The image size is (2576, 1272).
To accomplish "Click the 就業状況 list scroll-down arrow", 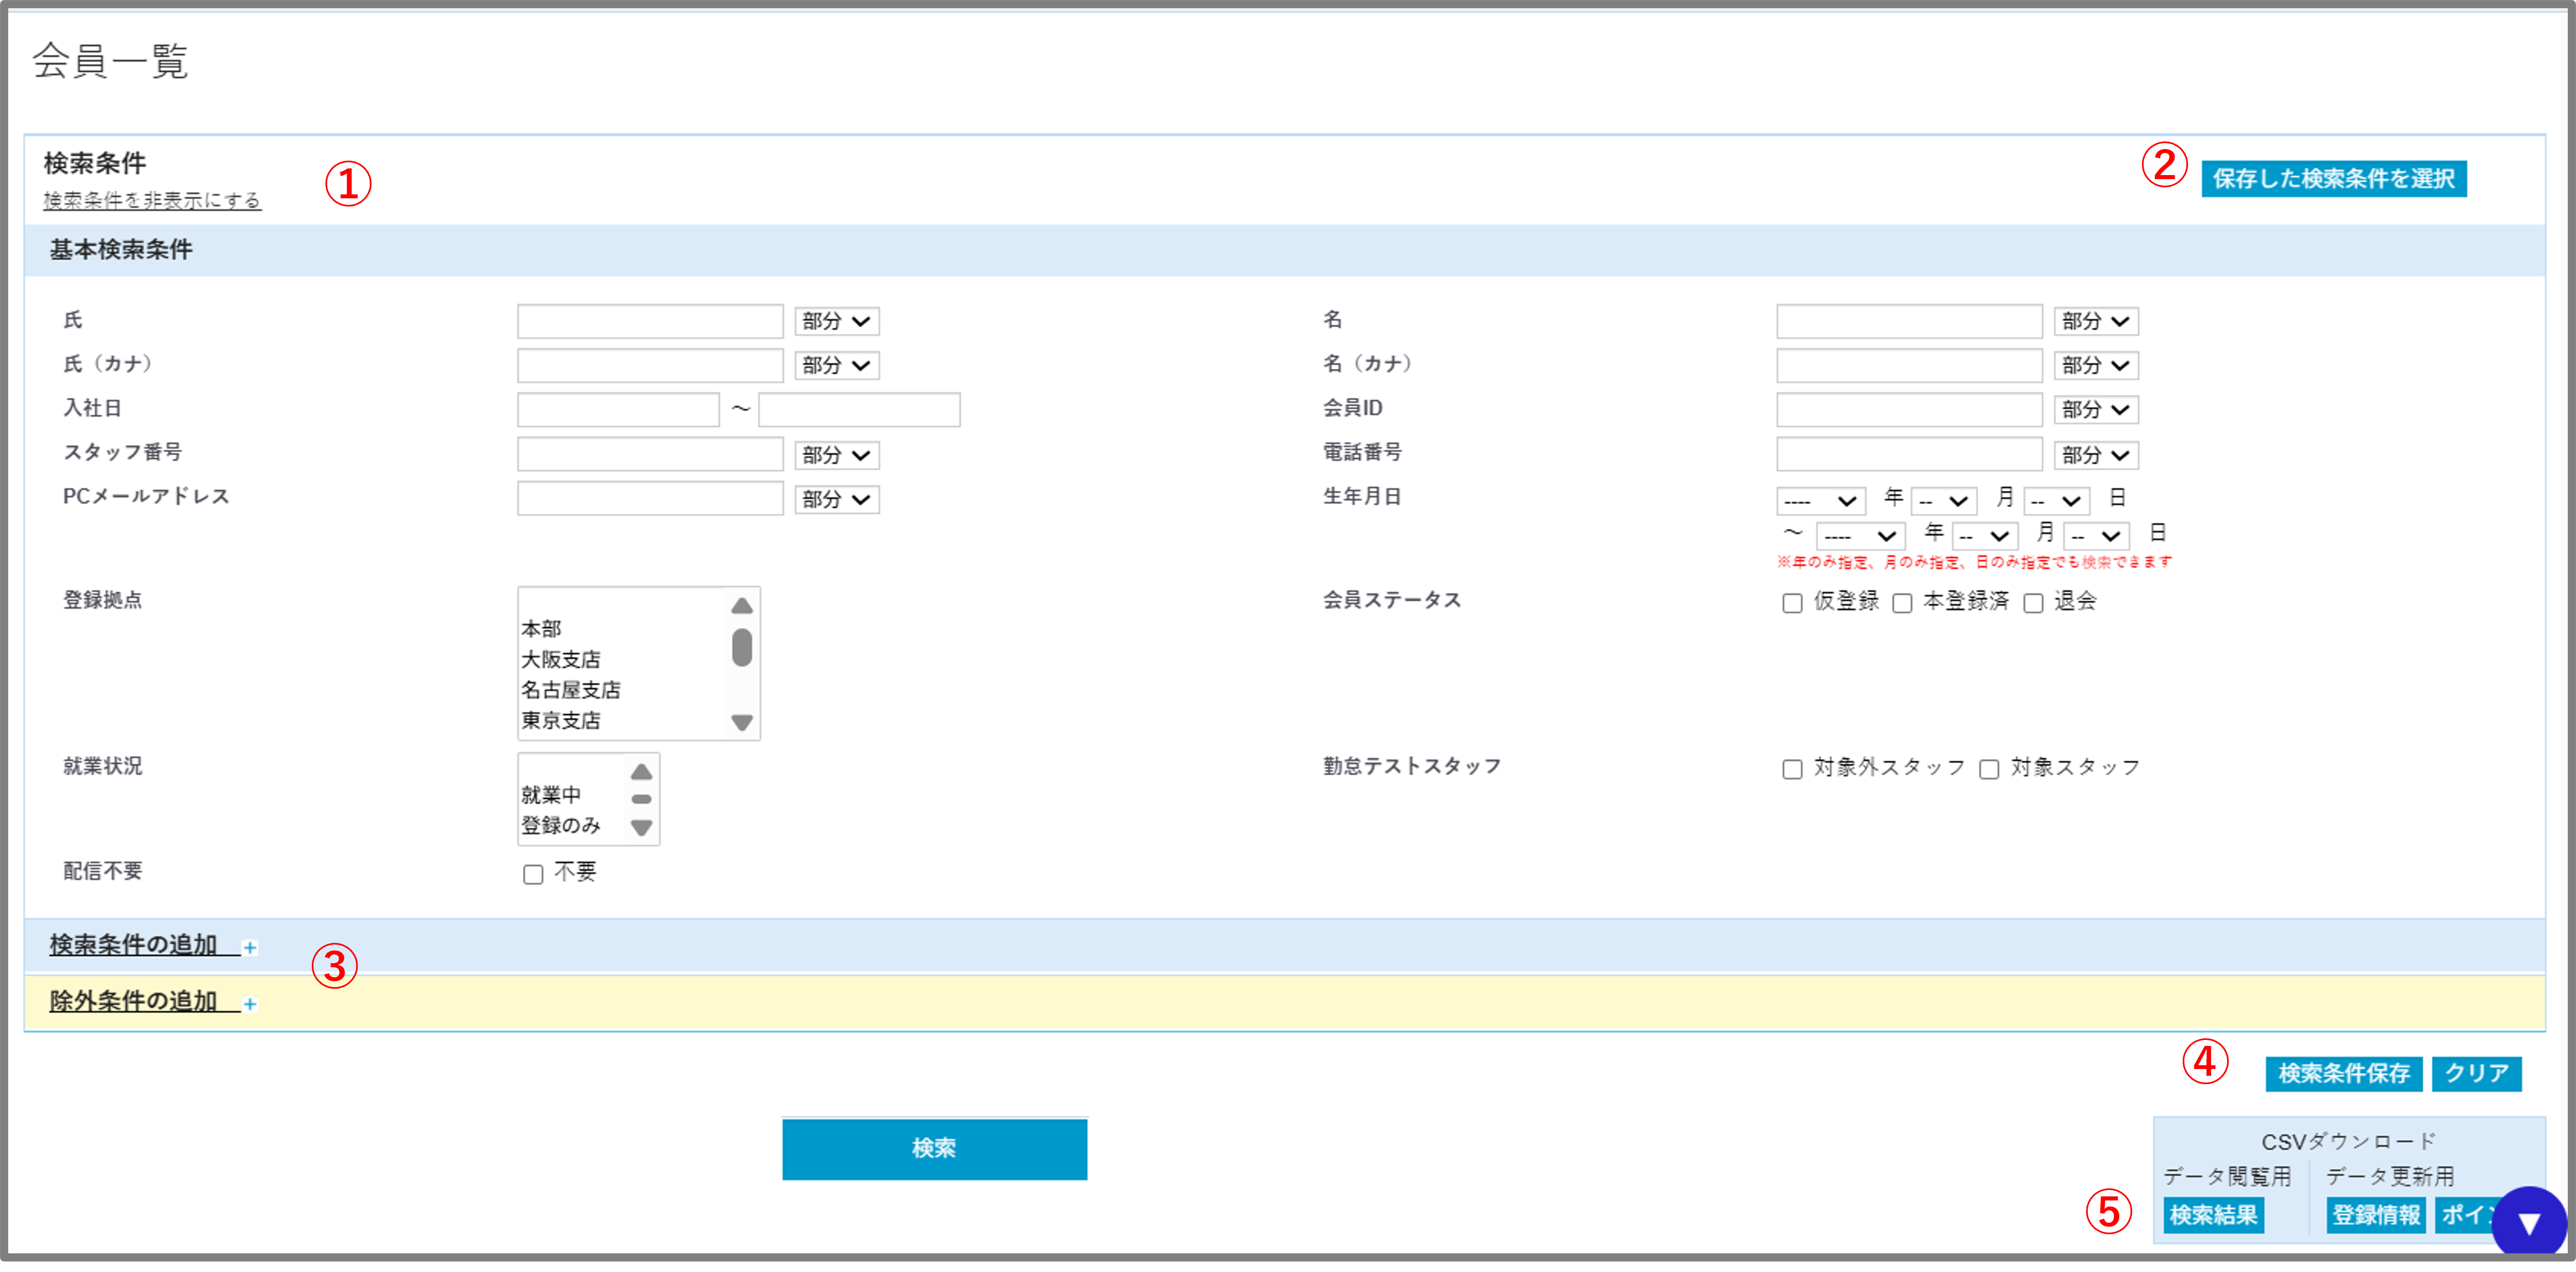I will click(642, 828).
